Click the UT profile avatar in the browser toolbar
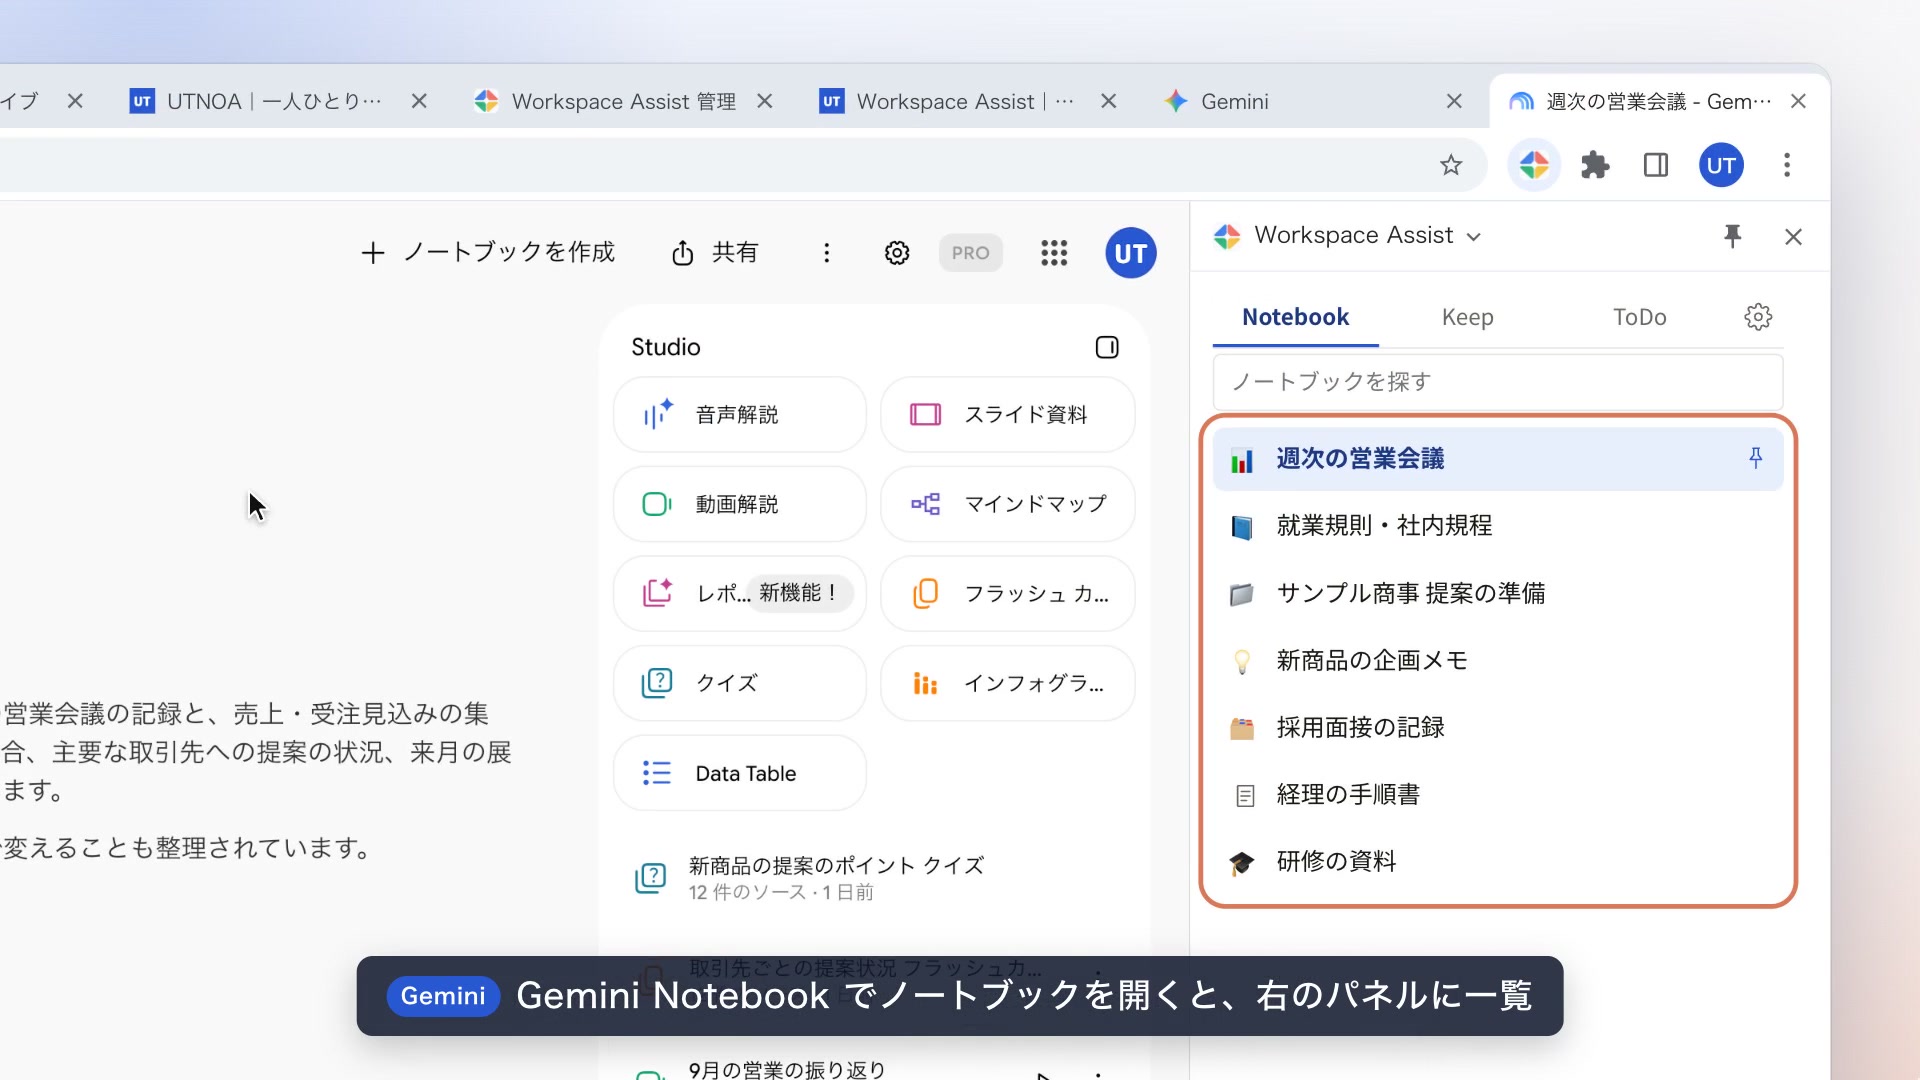The image size is (1920, 1080). tap(1721, 165)
